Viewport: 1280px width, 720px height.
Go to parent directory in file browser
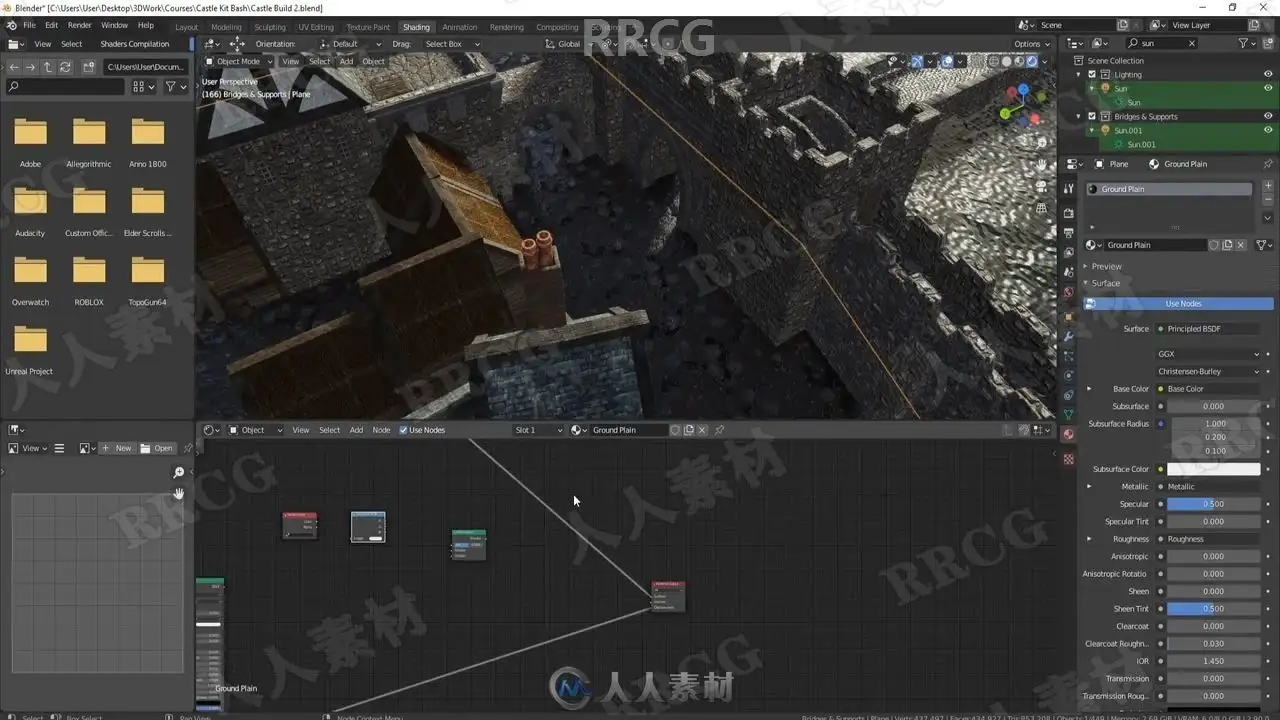(47, 67)
